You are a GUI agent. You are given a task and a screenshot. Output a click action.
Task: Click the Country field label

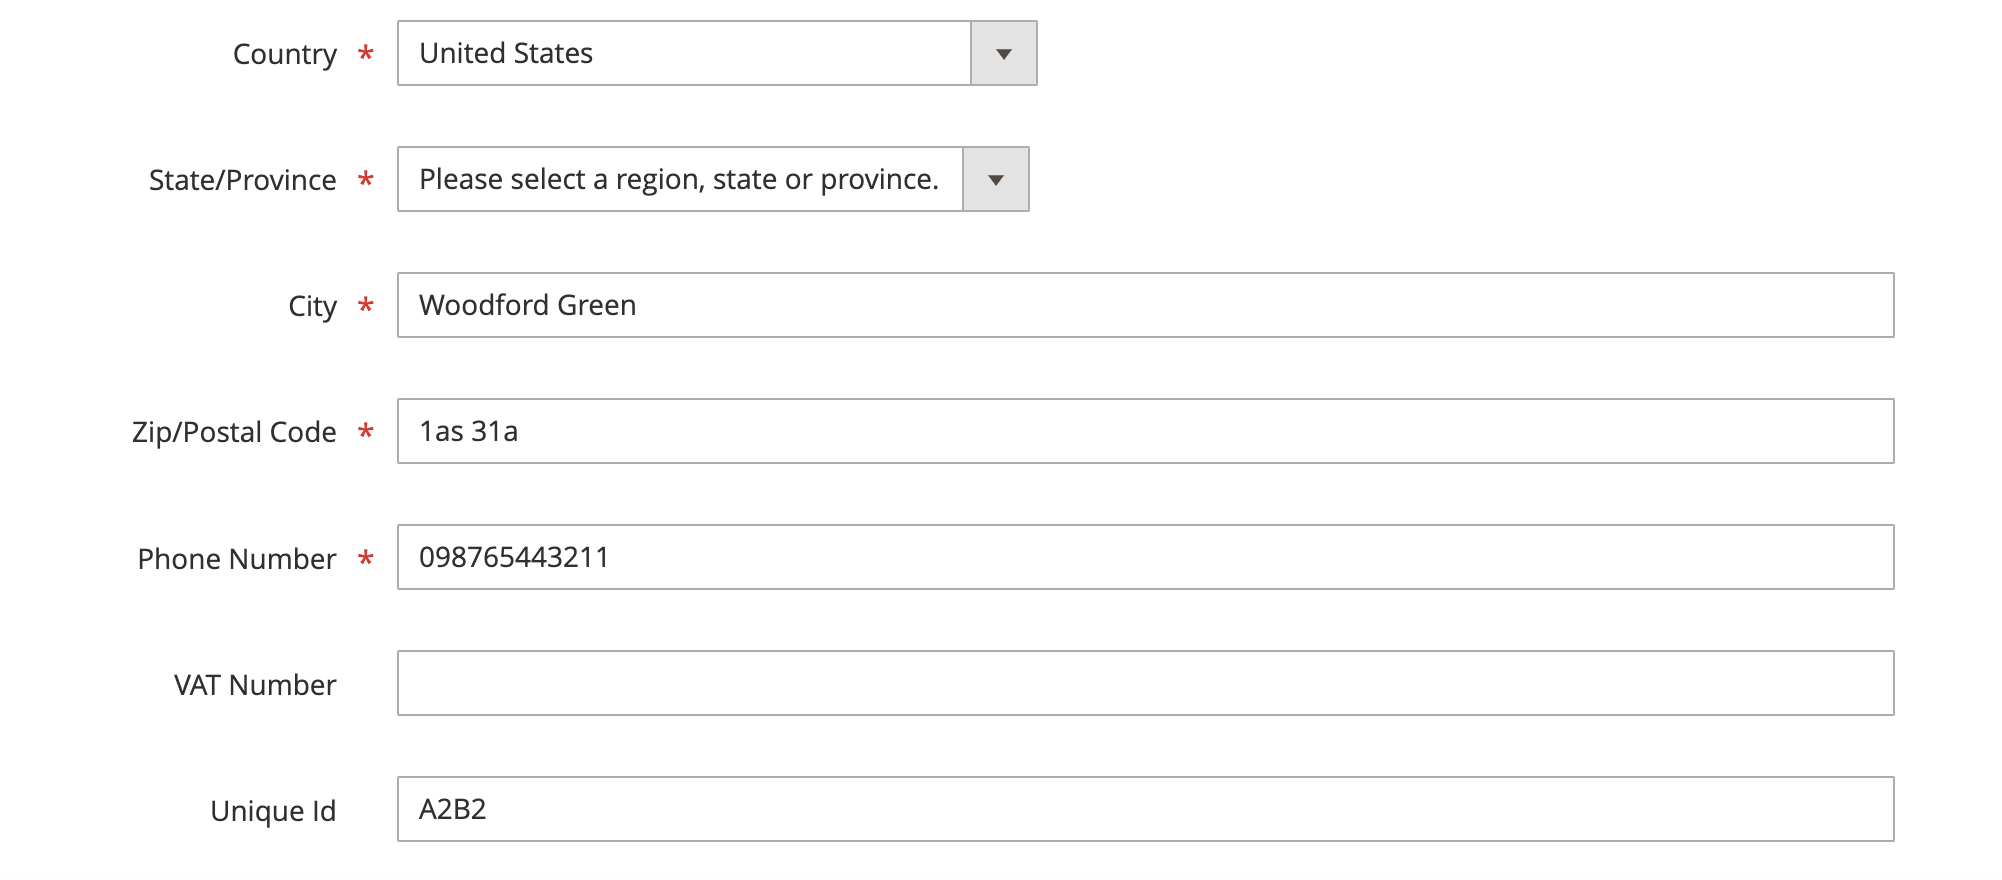(285, 54)
